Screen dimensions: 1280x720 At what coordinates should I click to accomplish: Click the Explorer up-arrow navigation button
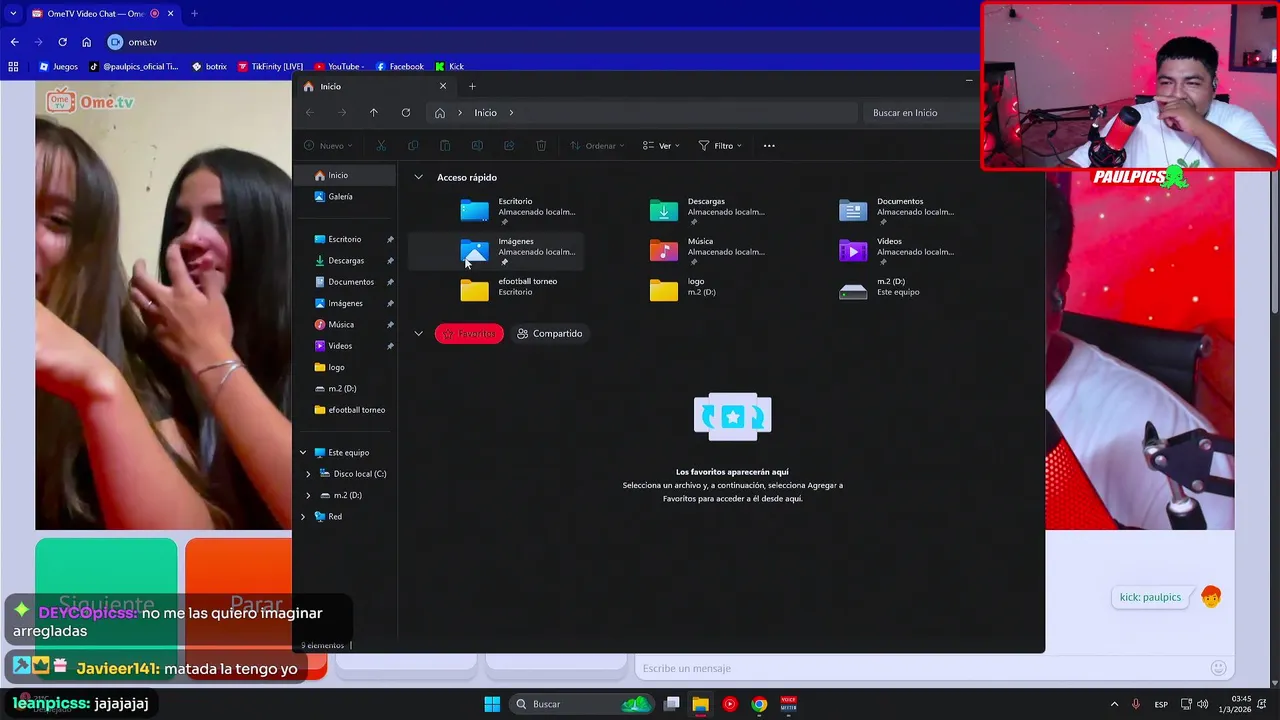click(374, 113)
